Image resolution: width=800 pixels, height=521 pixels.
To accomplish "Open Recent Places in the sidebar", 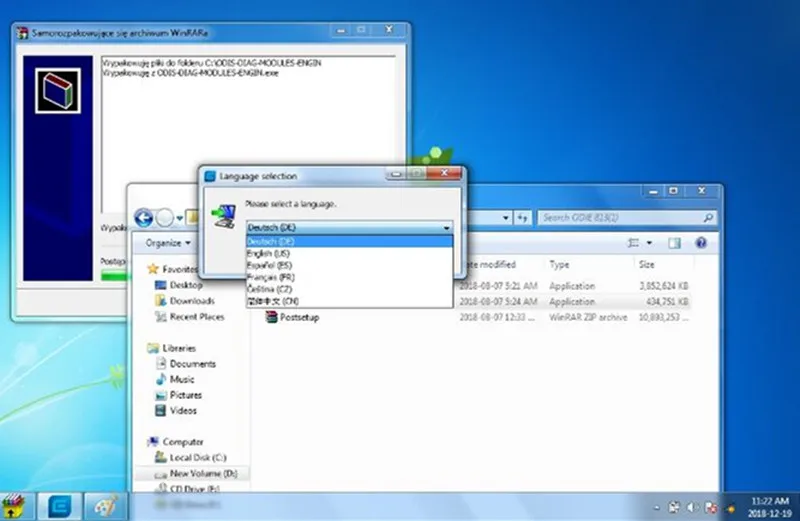I will [189, 316].
